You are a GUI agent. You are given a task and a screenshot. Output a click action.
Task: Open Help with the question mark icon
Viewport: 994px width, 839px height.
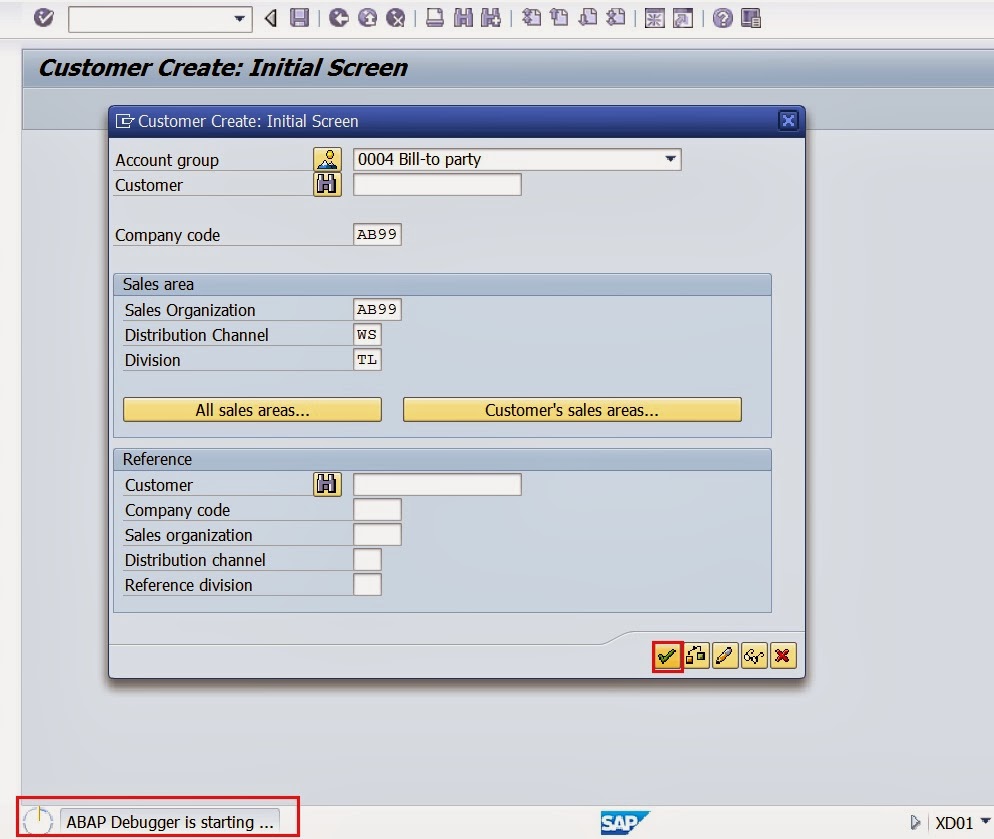point(725,18)
